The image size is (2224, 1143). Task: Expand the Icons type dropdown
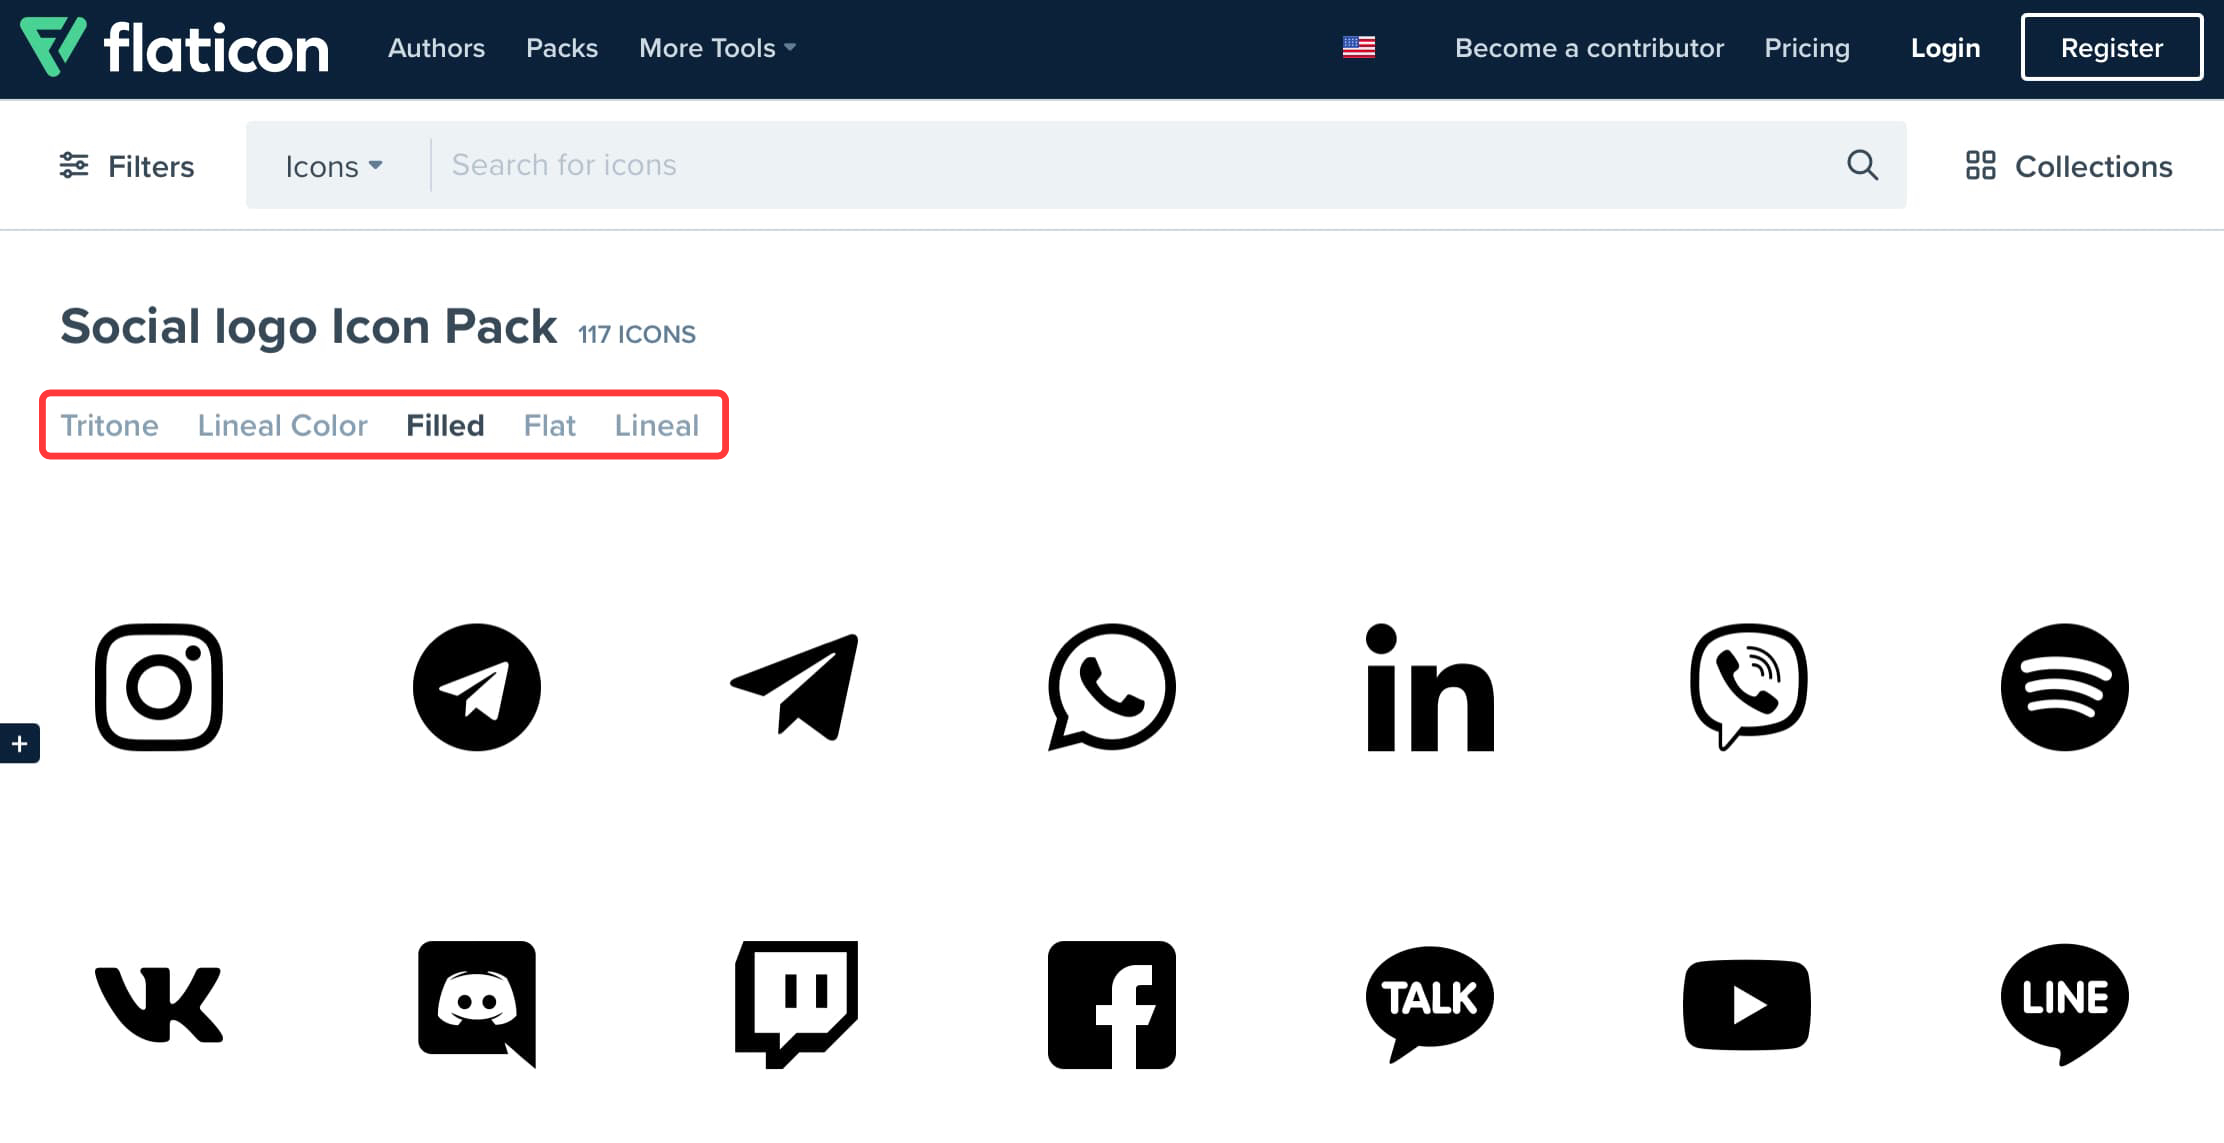333,166
